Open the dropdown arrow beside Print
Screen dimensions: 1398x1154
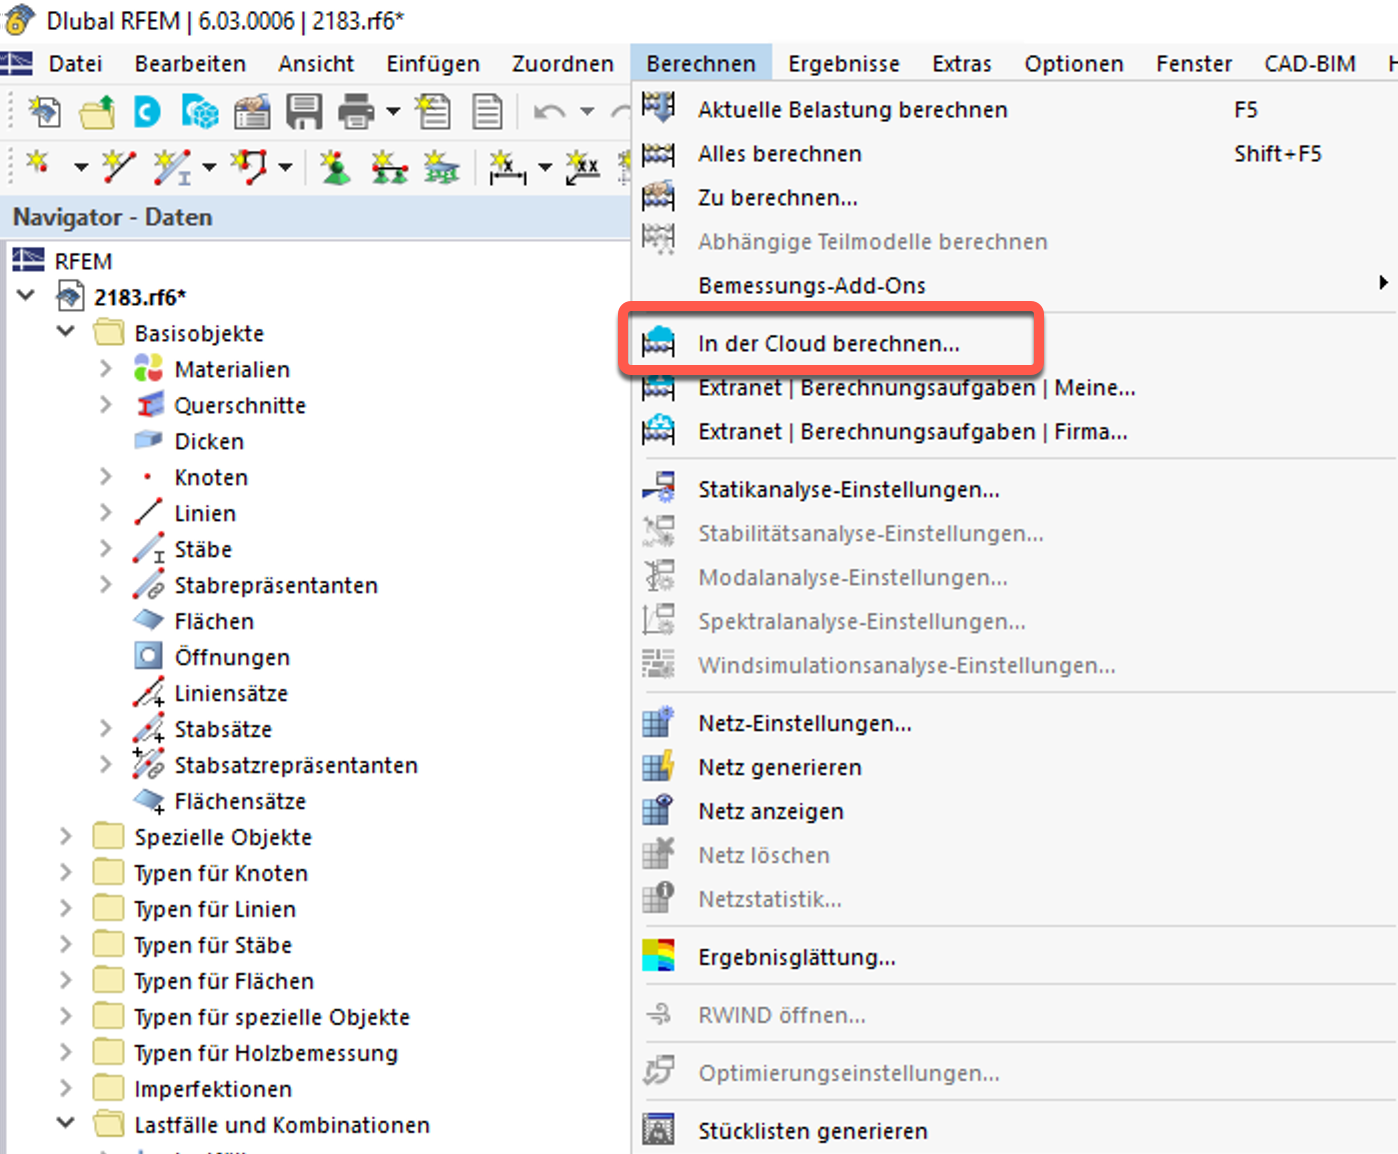click(x=393, y=111)
